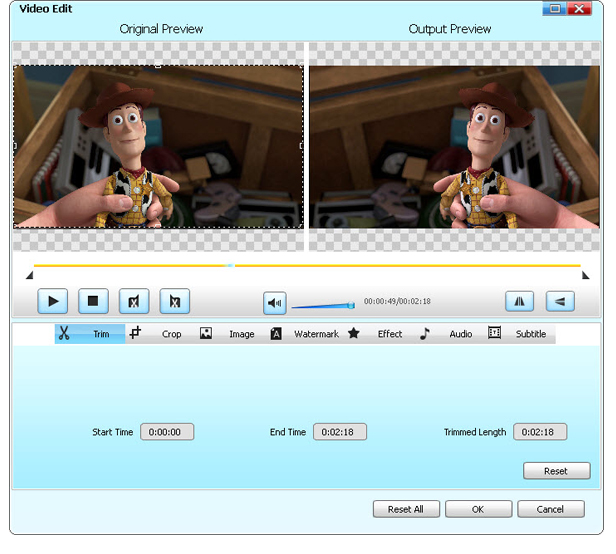616x554 pixels.
Task: Switch to the Trim tab
Action: (x=90, y=334)
